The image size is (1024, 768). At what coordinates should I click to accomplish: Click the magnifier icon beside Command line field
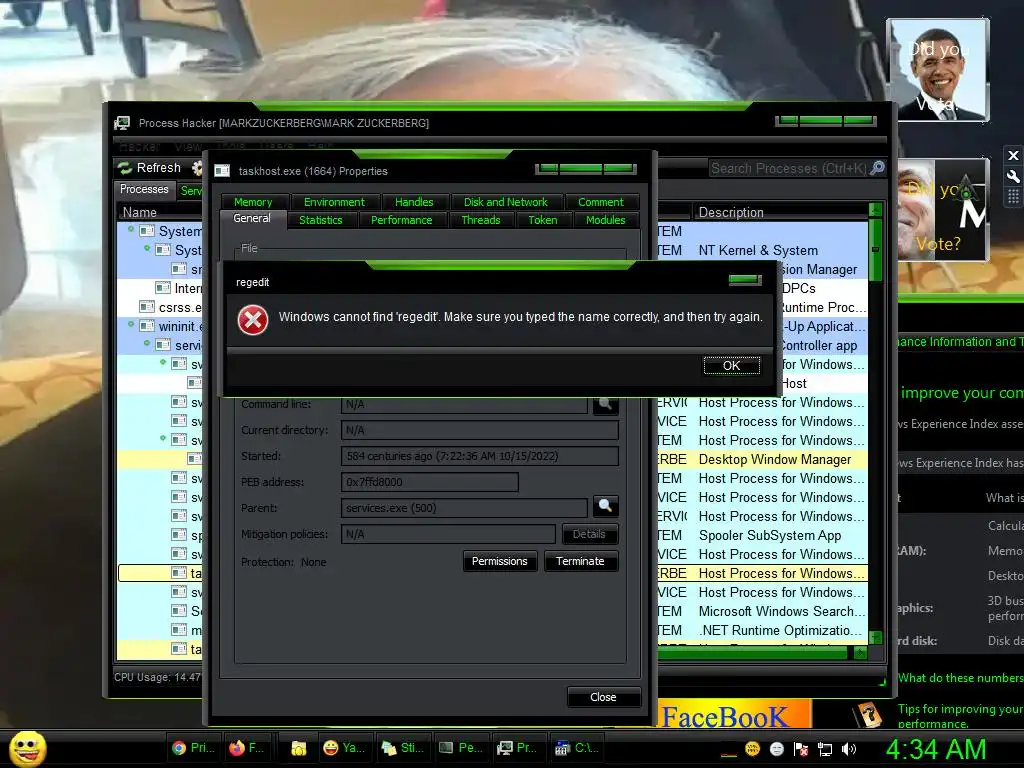pyautogui.click(x=605, y=404)
